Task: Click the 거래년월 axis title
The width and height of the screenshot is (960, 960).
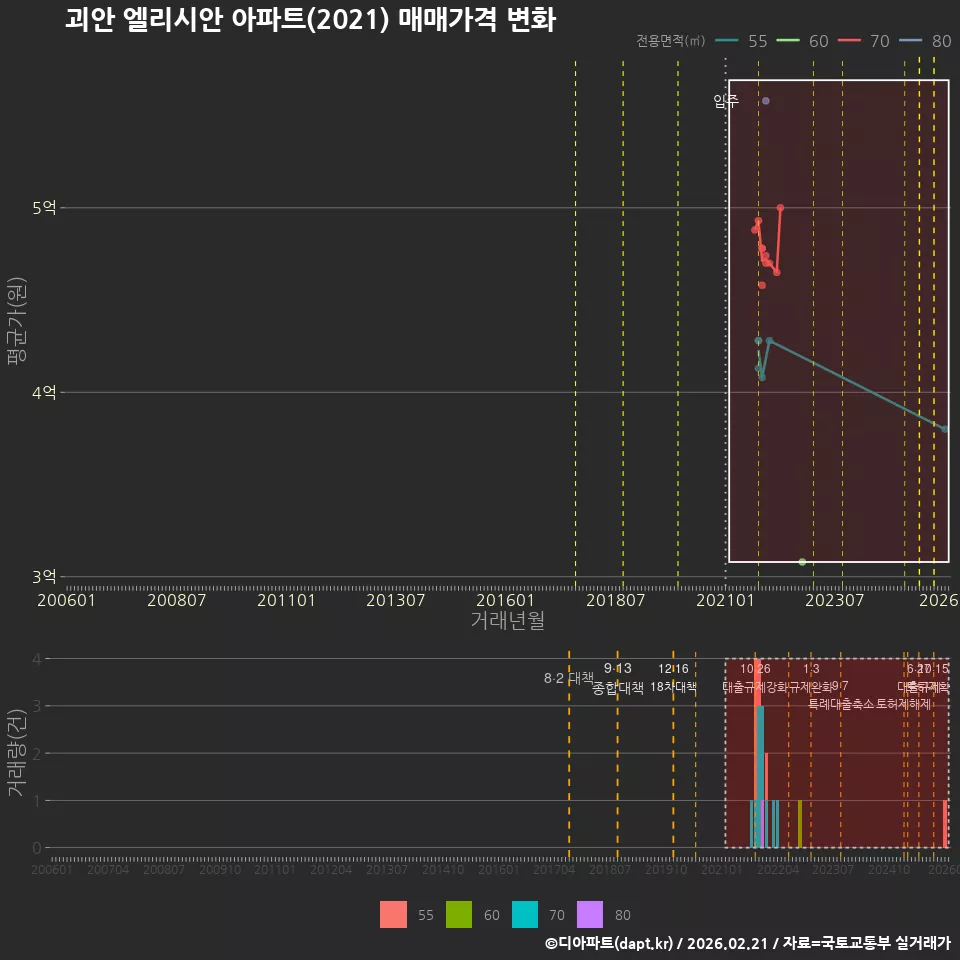Action: (x=508, y=620)
